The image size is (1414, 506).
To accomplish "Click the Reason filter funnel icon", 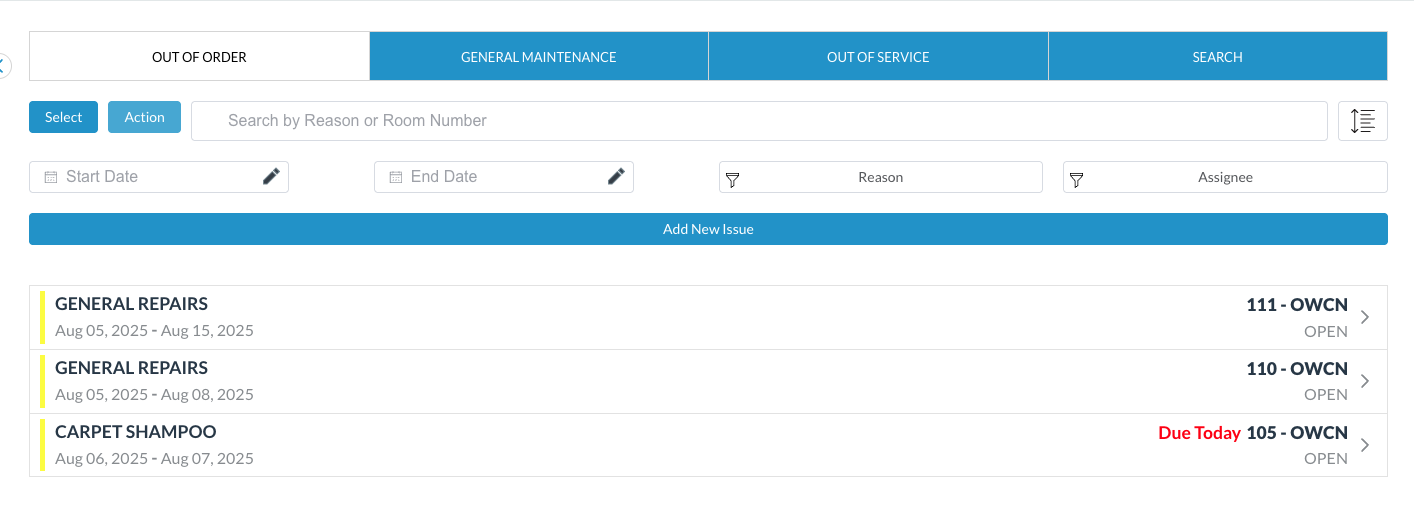I will pos(732,179).
